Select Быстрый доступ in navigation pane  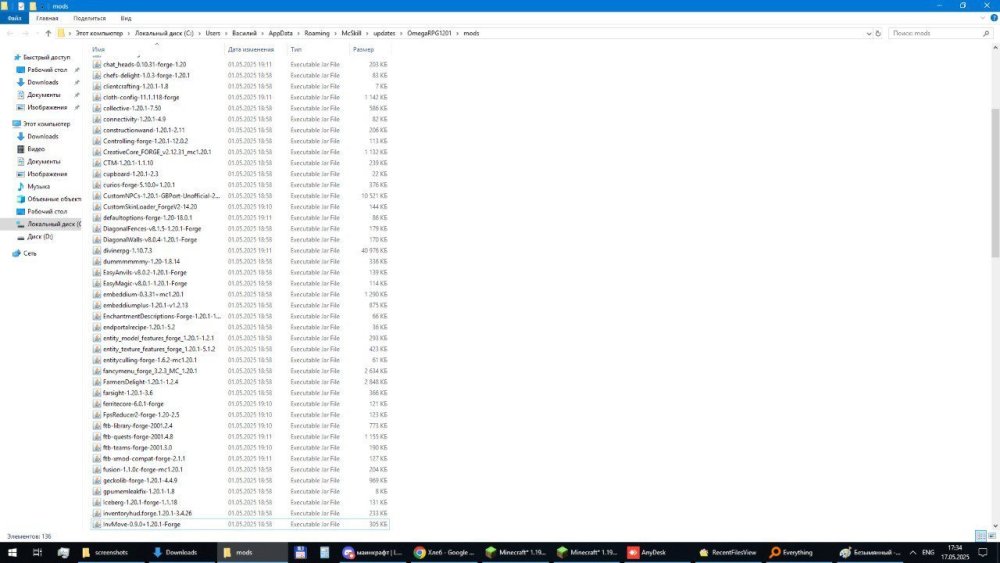click(x=47, y=57)
